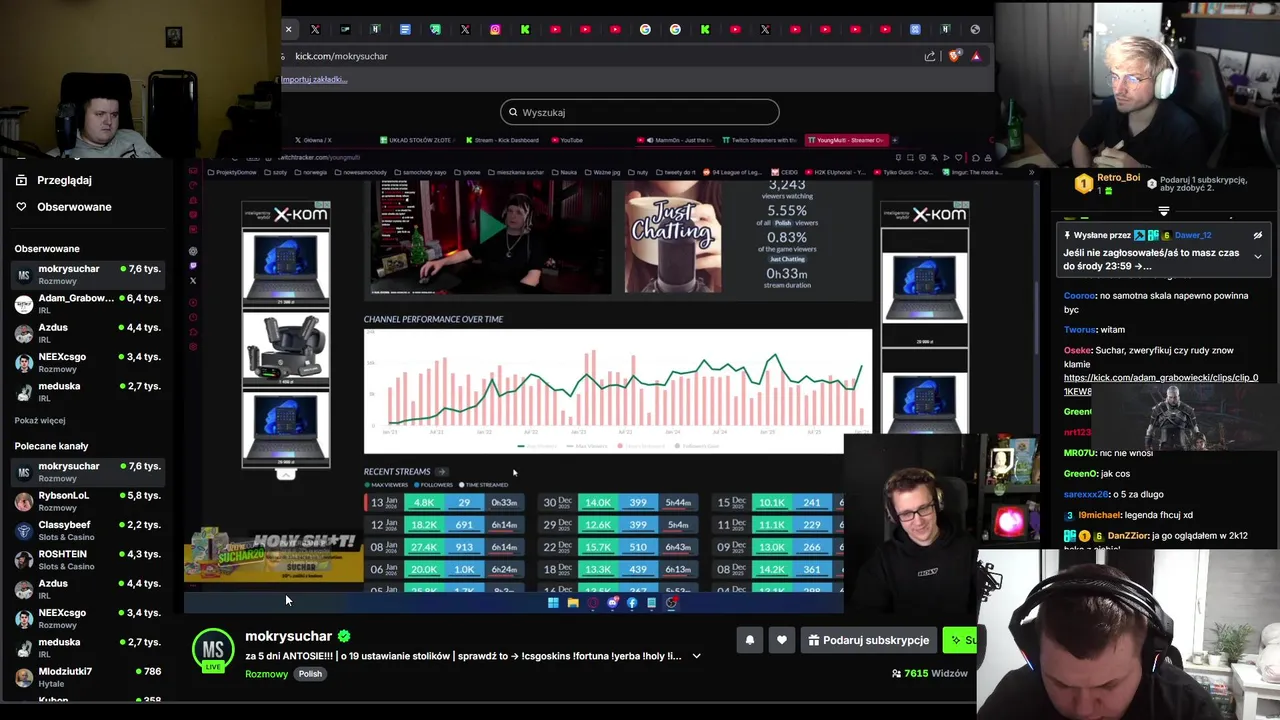
Task: Switch to YoungMulti - Streamer tab in stream
Action: pyautogui.click(x=846, y=140)
